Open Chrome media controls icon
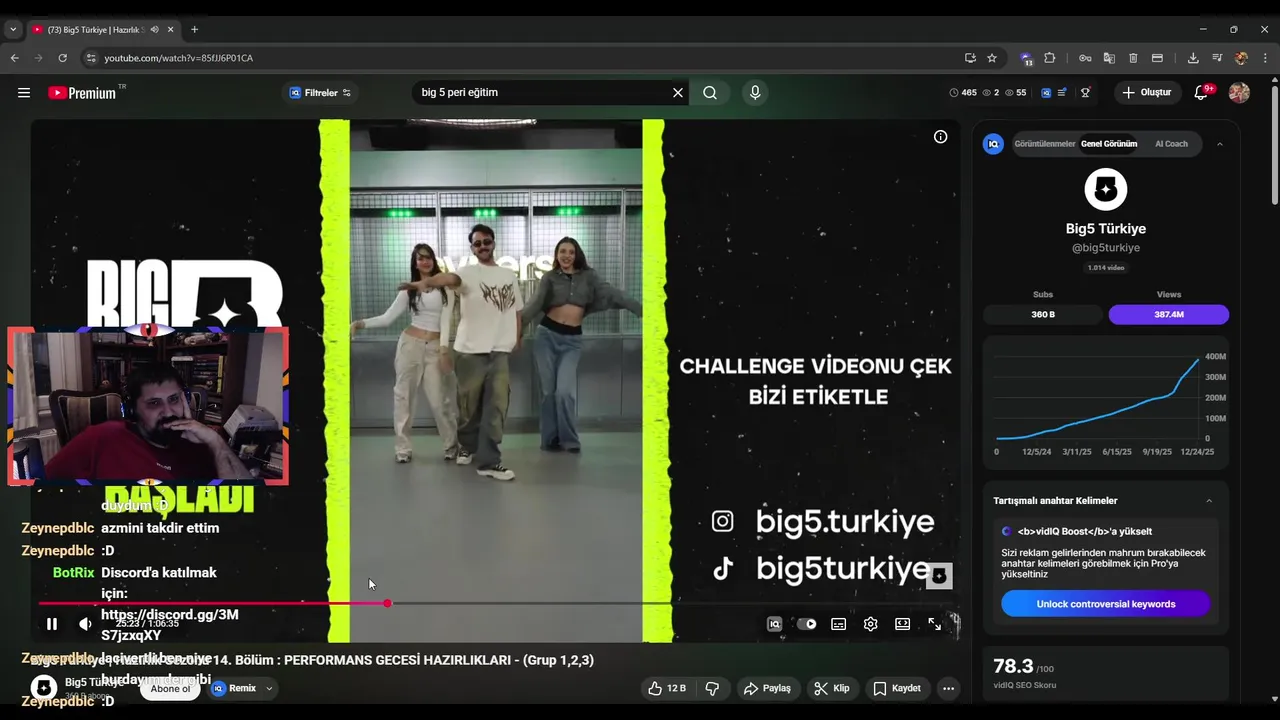This screenshot has height=720, width=1280. [1217, 58]
